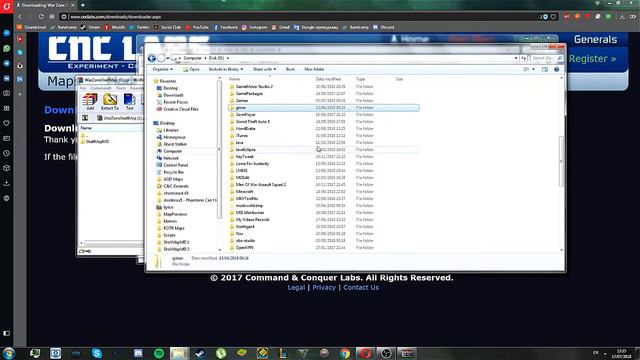
Task: Click Extract To icon in WinRAR window
Action: [109, 102]
